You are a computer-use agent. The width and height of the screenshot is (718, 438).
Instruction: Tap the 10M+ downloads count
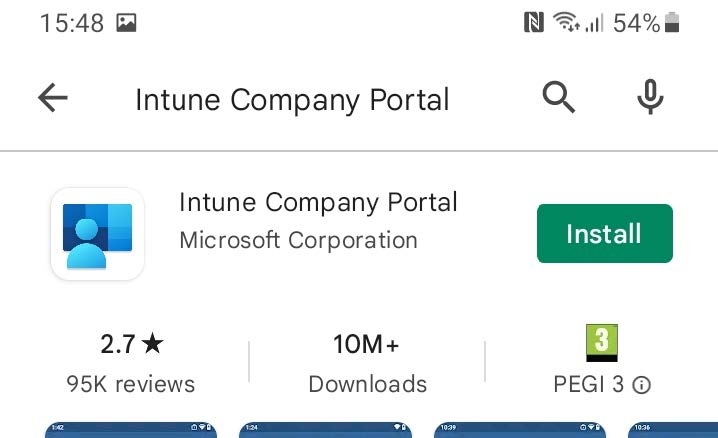pyautogui.click(x=366, y=344)
